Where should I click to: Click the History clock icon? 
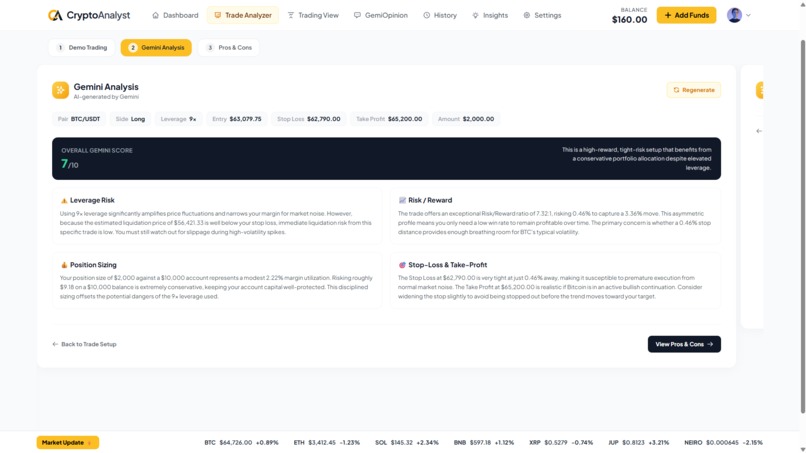426,15
